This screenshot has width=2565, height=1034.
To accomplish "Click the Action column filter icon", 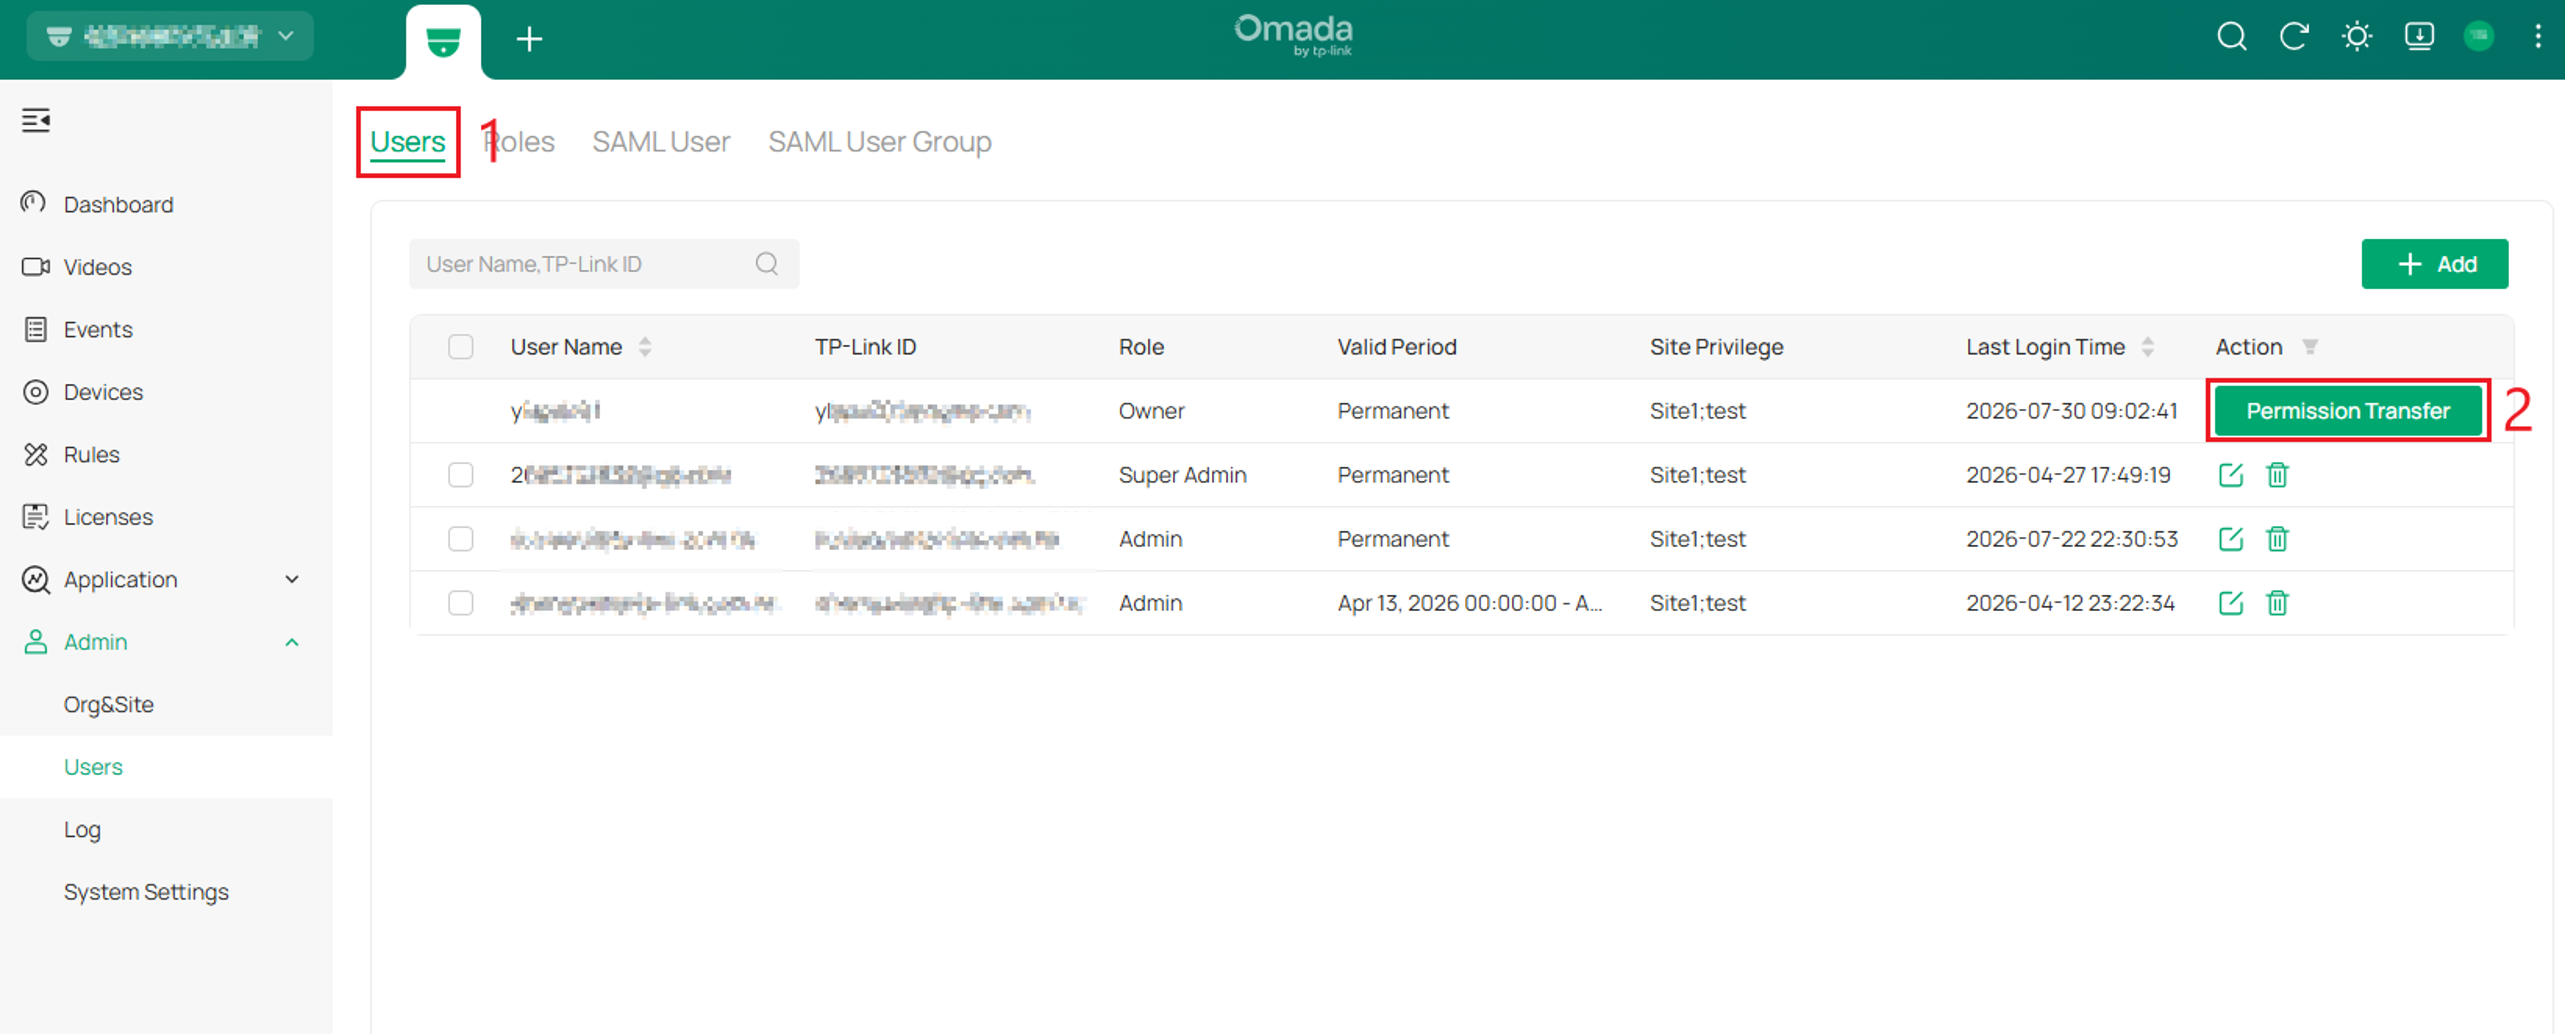I will coord(2310,346).
